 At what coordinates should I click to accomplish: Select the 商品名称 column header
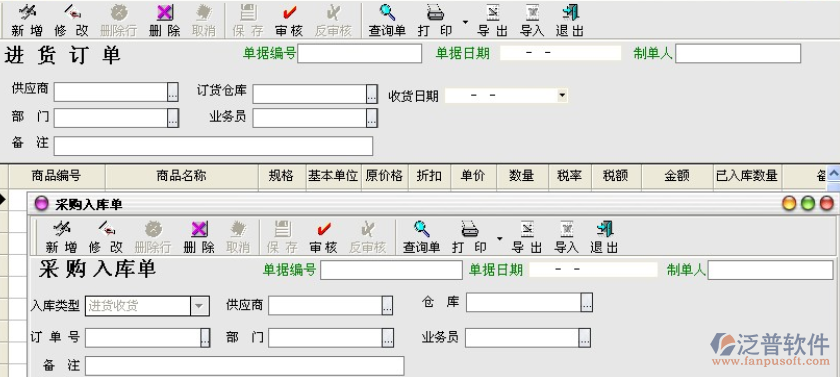click(182, 176)
